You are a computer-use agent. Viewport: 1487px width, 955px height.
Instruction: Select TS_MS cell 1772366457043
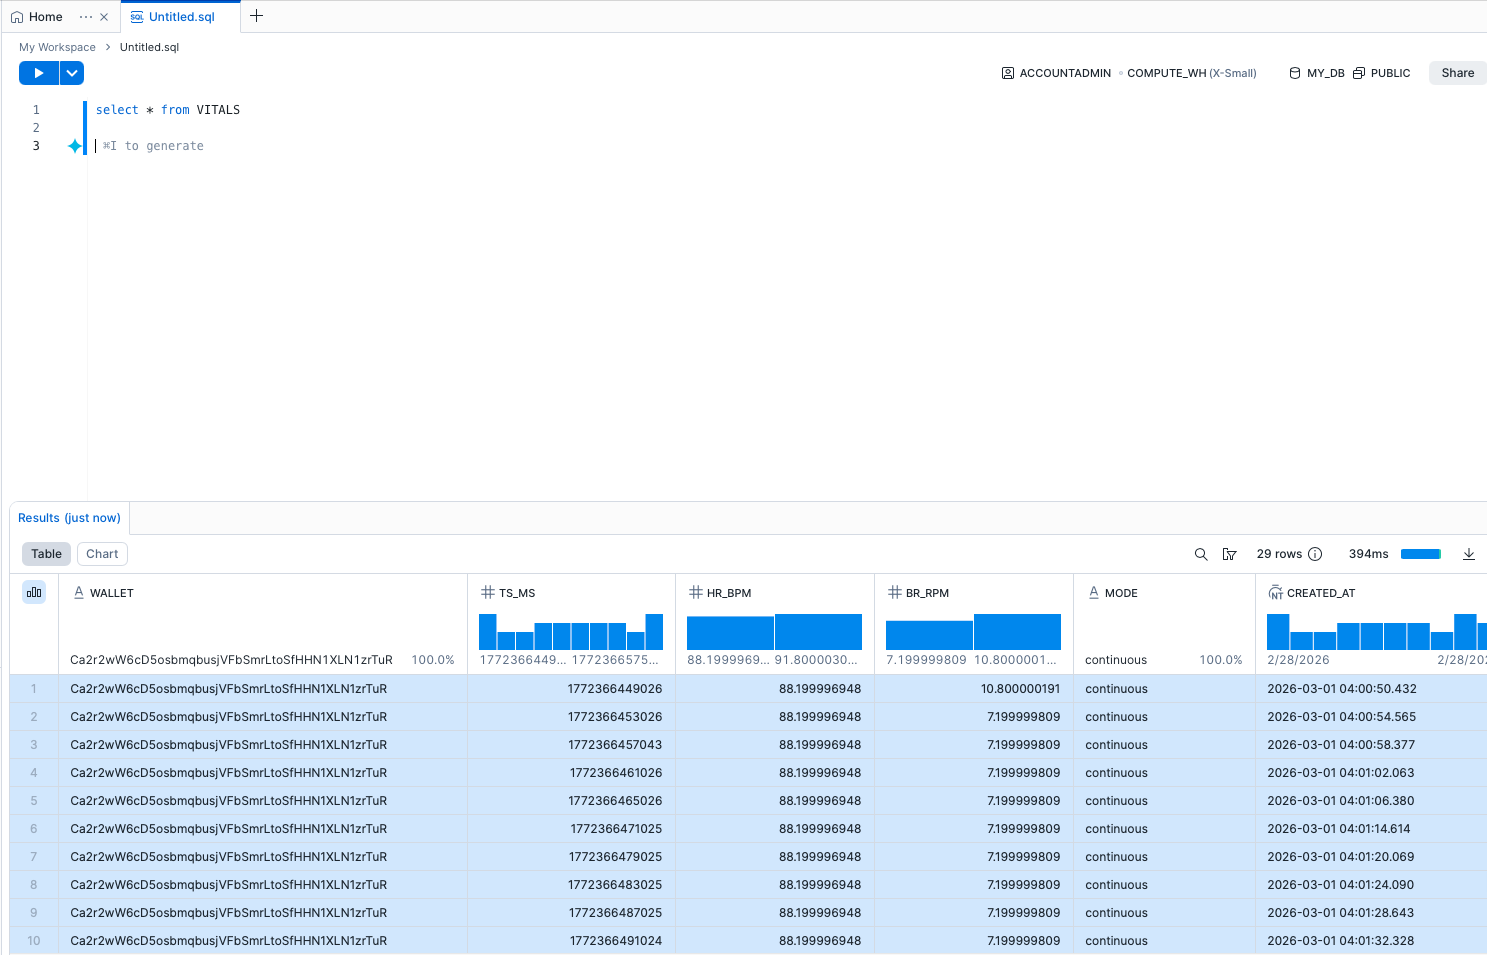571,745
